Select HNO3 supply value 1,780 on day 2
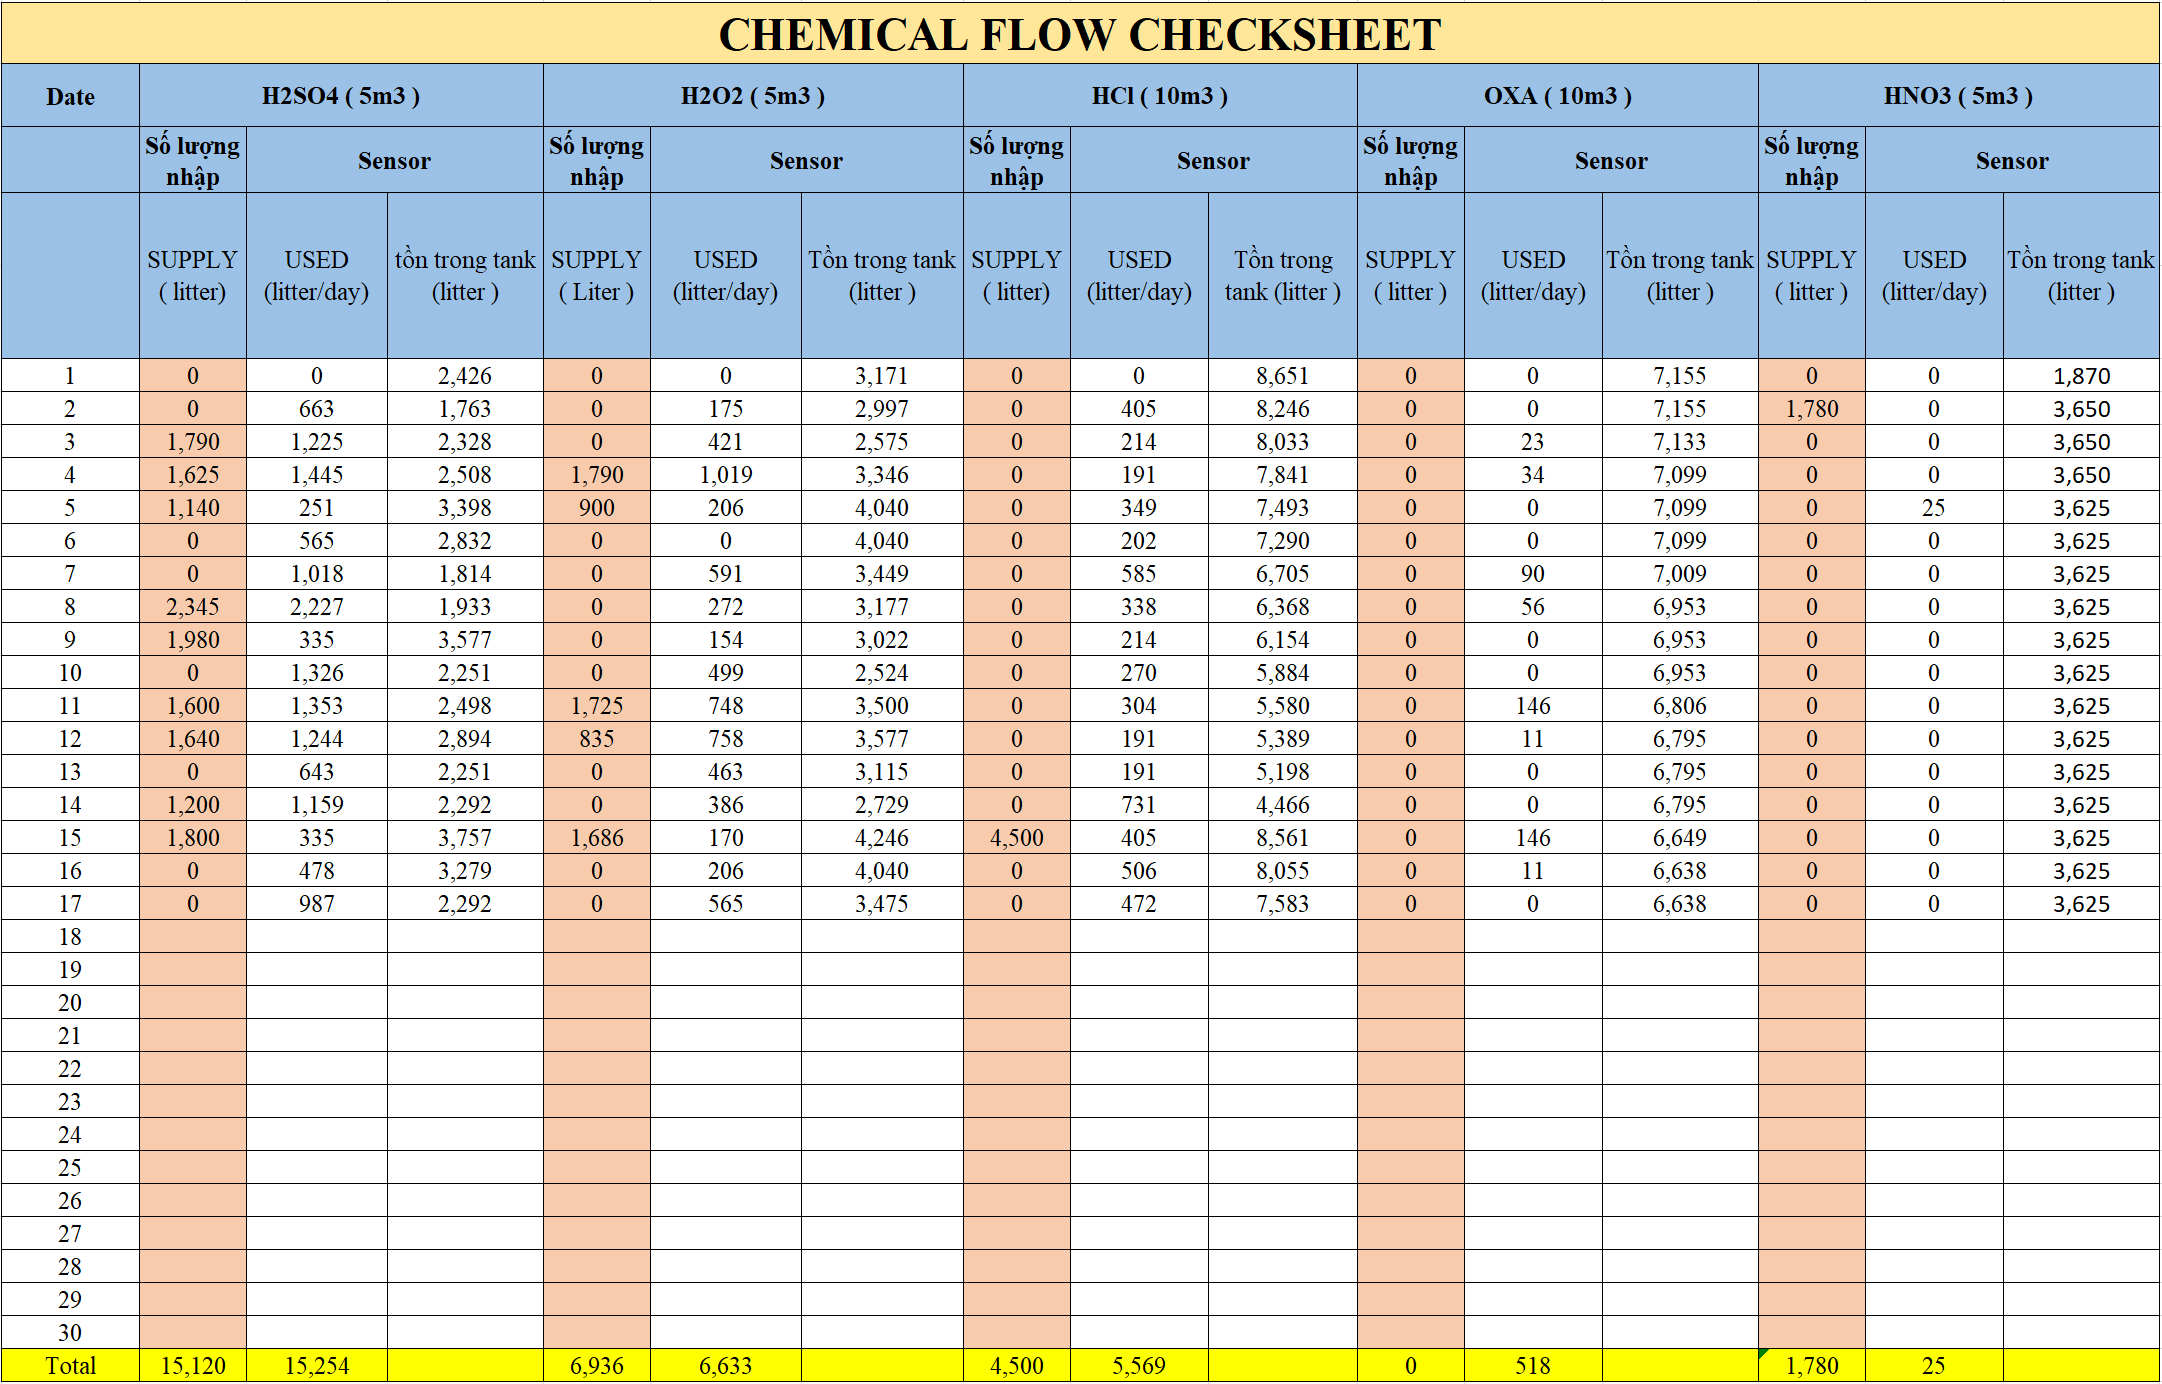This screenshot has height=1384, width=2162. (1812, 409)
